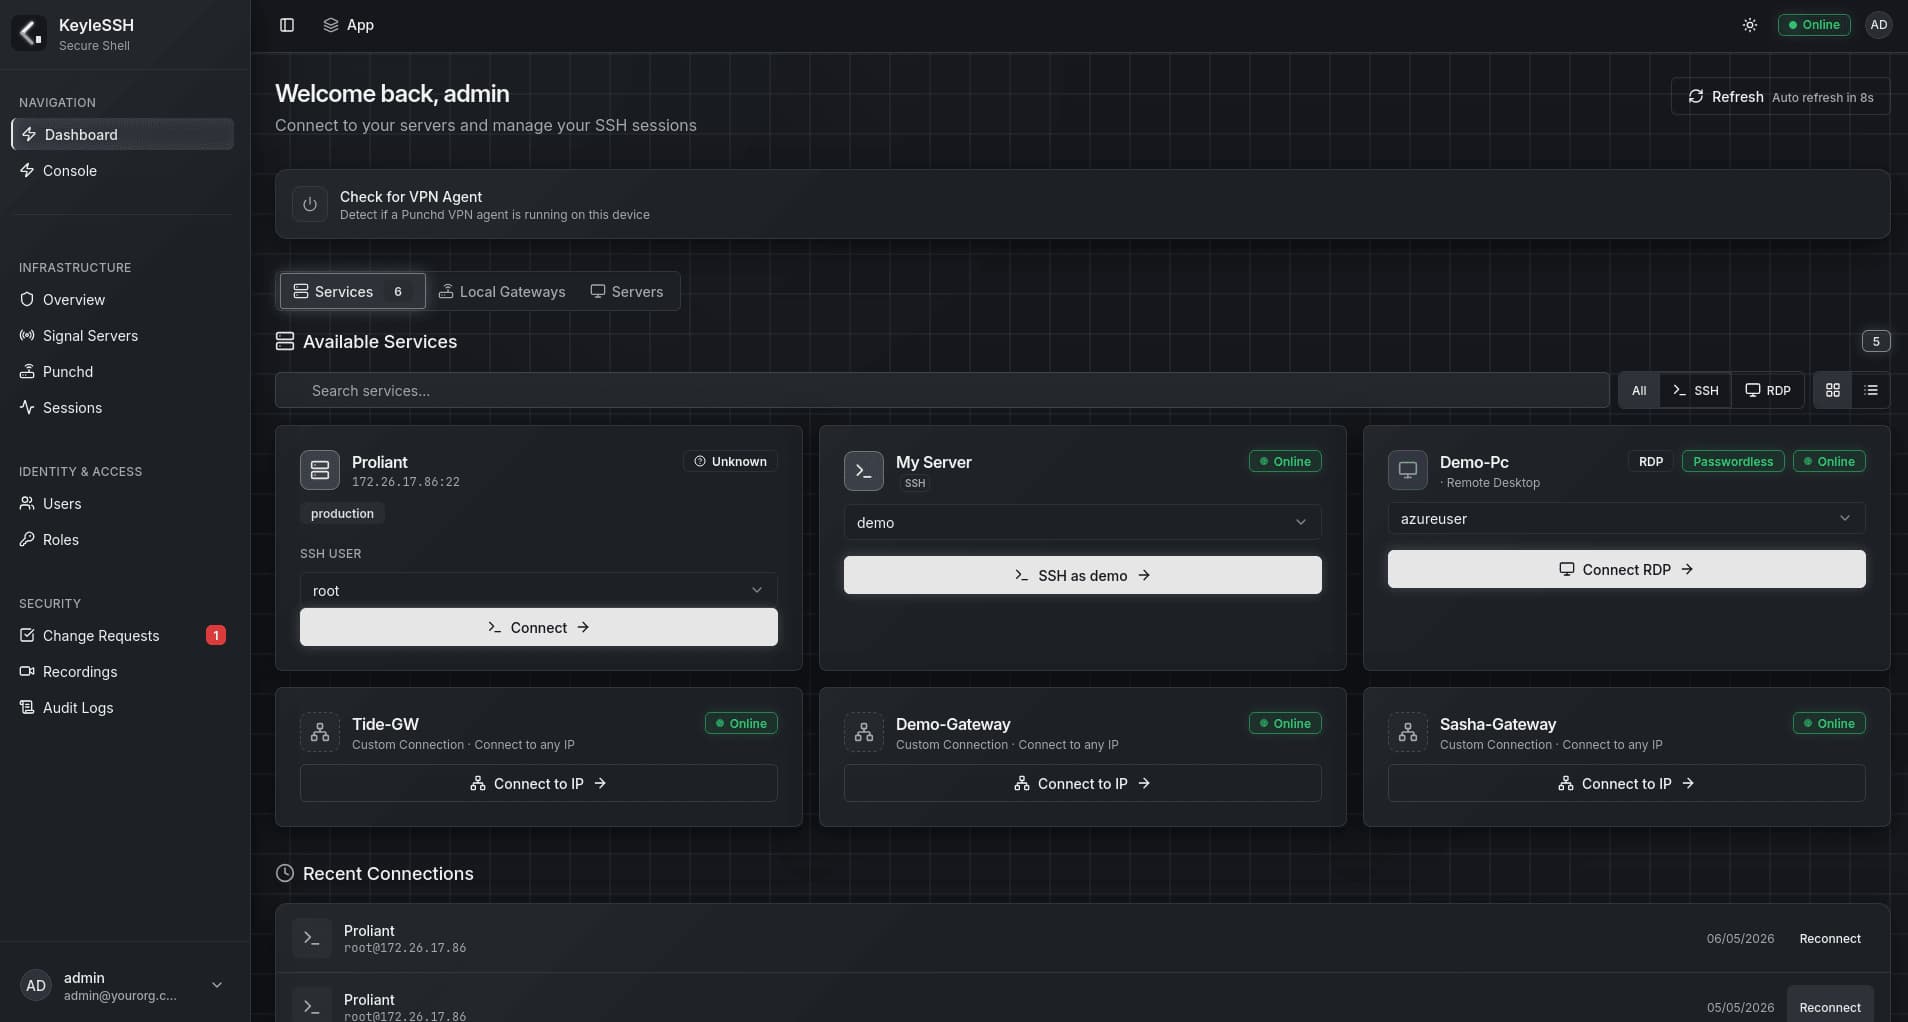
Task: Open Console in the navigation
Action: click(x=123, y=170)
